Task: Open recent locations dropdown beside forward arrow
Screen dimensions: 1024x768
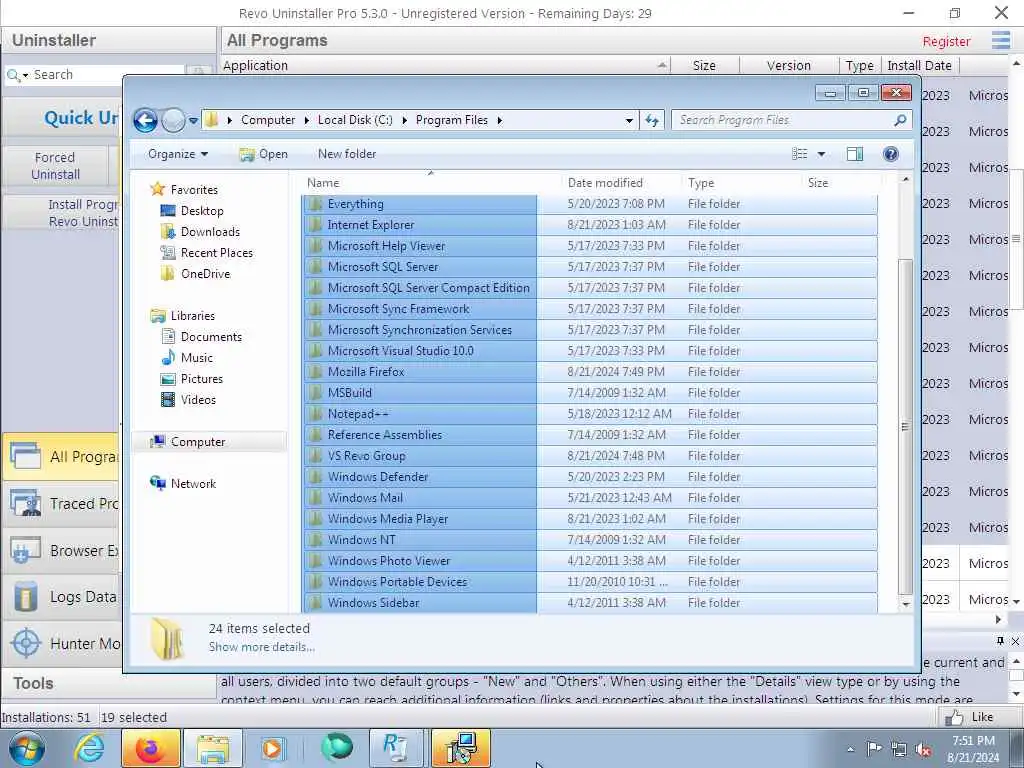Action: 193,121
